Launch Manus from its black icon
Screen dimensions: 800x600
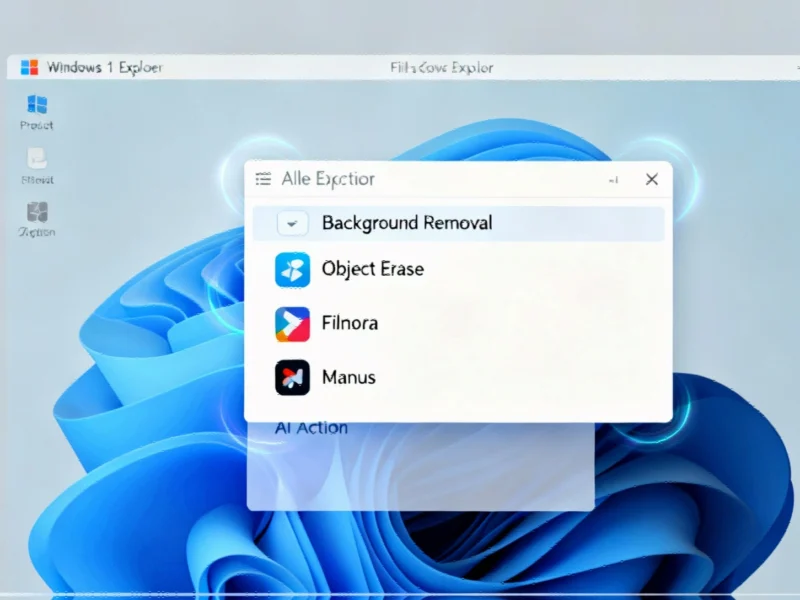click(x=292, y=378)
